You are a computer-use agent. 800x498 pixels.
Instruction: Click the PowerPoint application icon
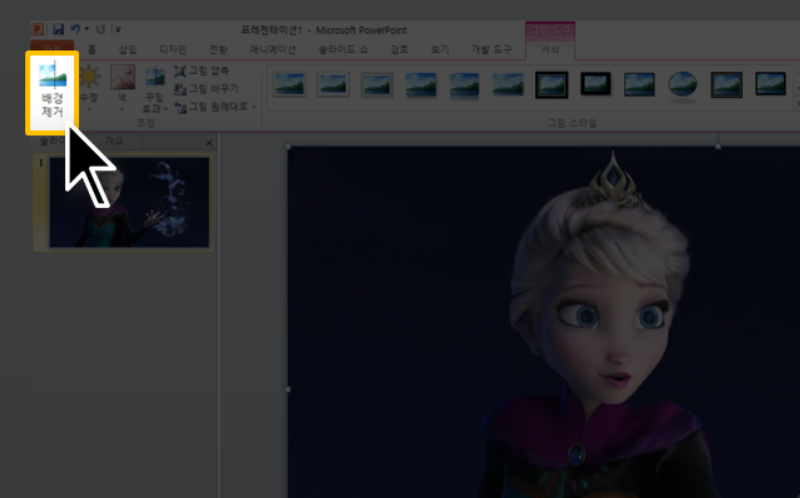coord(38,29)
